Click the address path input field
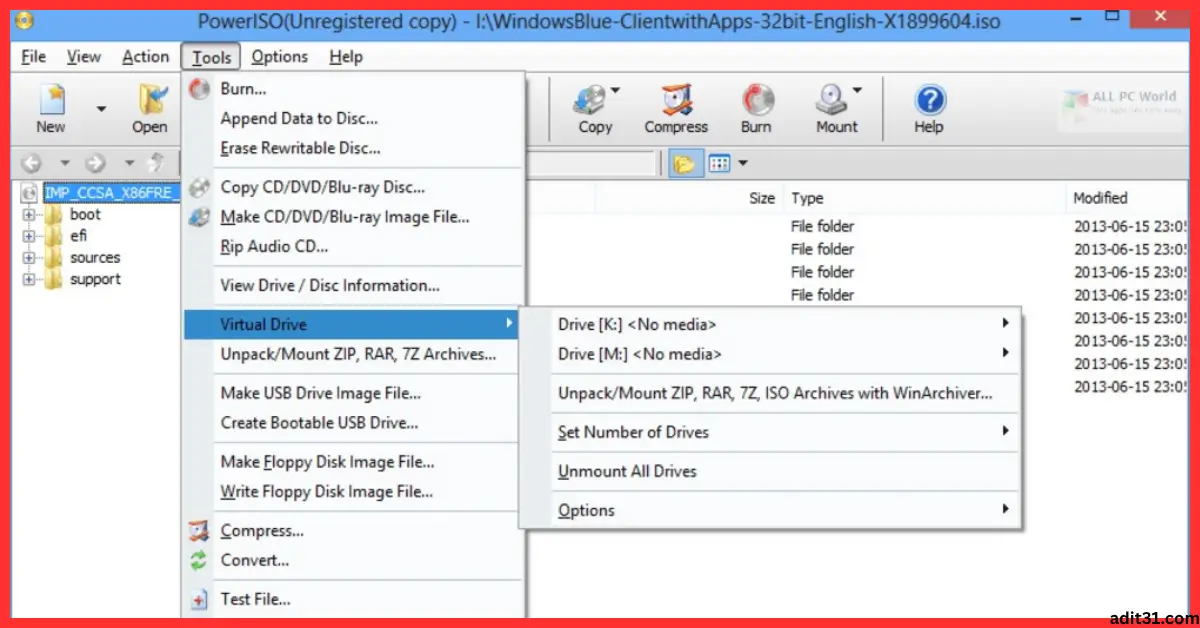1200x628 pixels. click(592, 163)
